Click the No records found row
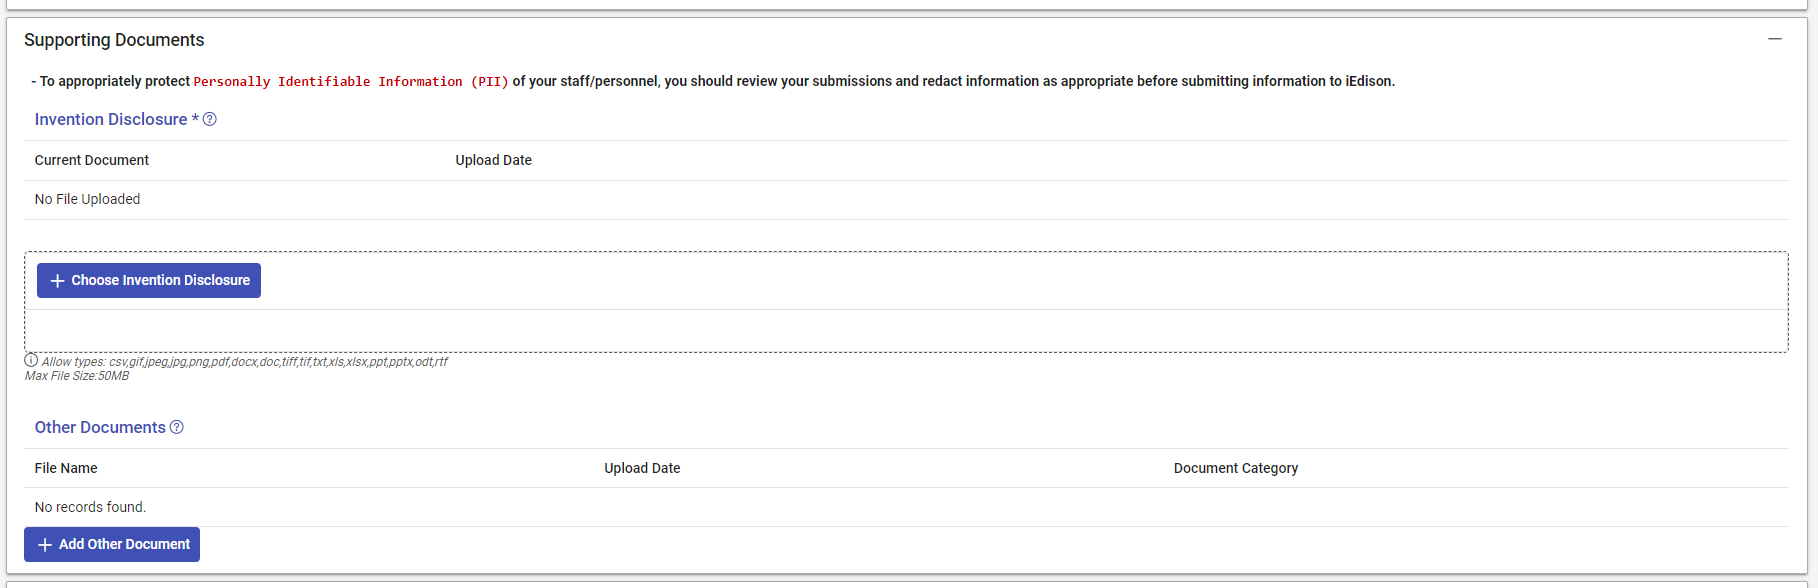1818x588 pixels. coord(90,507)
